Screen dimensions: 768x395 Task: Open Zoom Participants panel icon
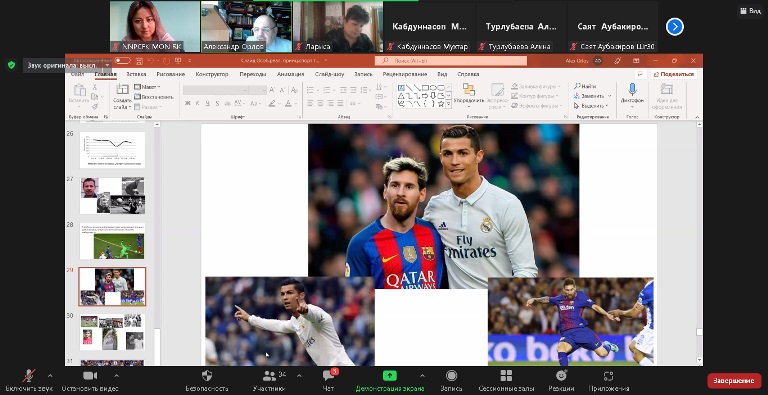click(x=269, y=376)
